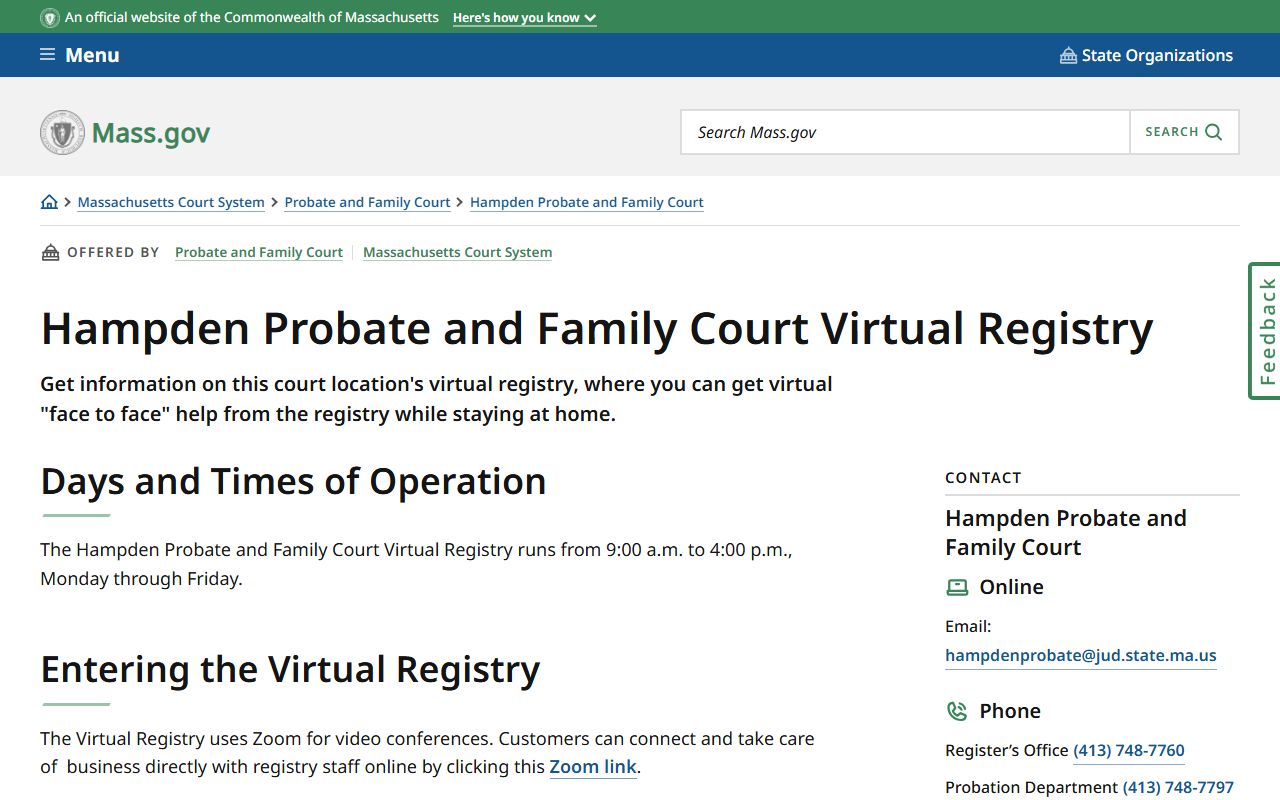Click the Zoom link hyperlink
The height and width of the screenshot is (800, 1280).
[x=593, y=767]
